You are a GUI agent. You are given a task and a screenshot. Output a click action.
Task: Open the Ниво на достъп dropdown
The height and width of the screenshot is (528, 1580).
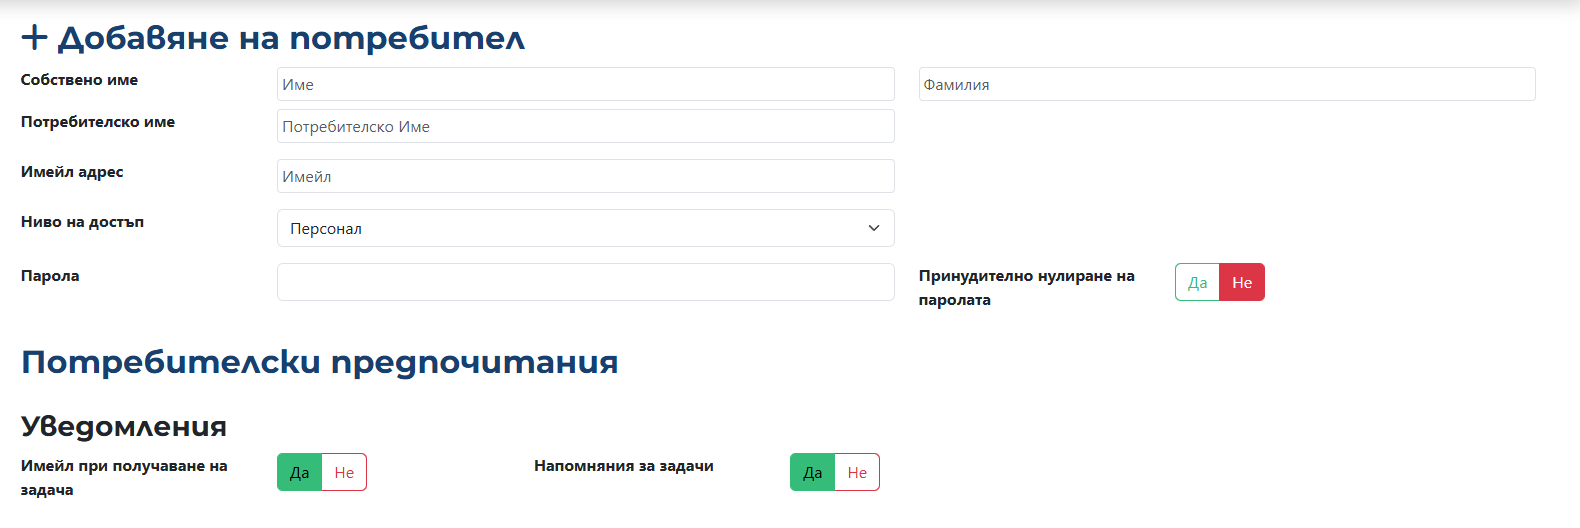click(585, 228)
